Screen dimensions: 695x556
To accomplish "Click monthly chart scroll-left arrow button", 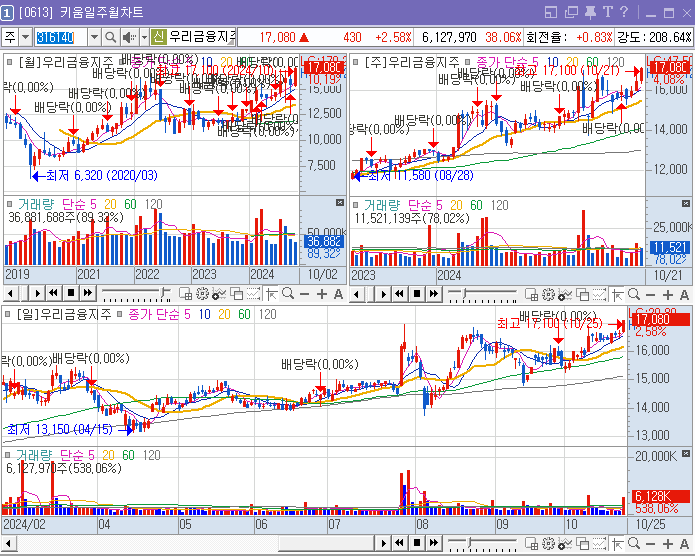I will 11,293.
